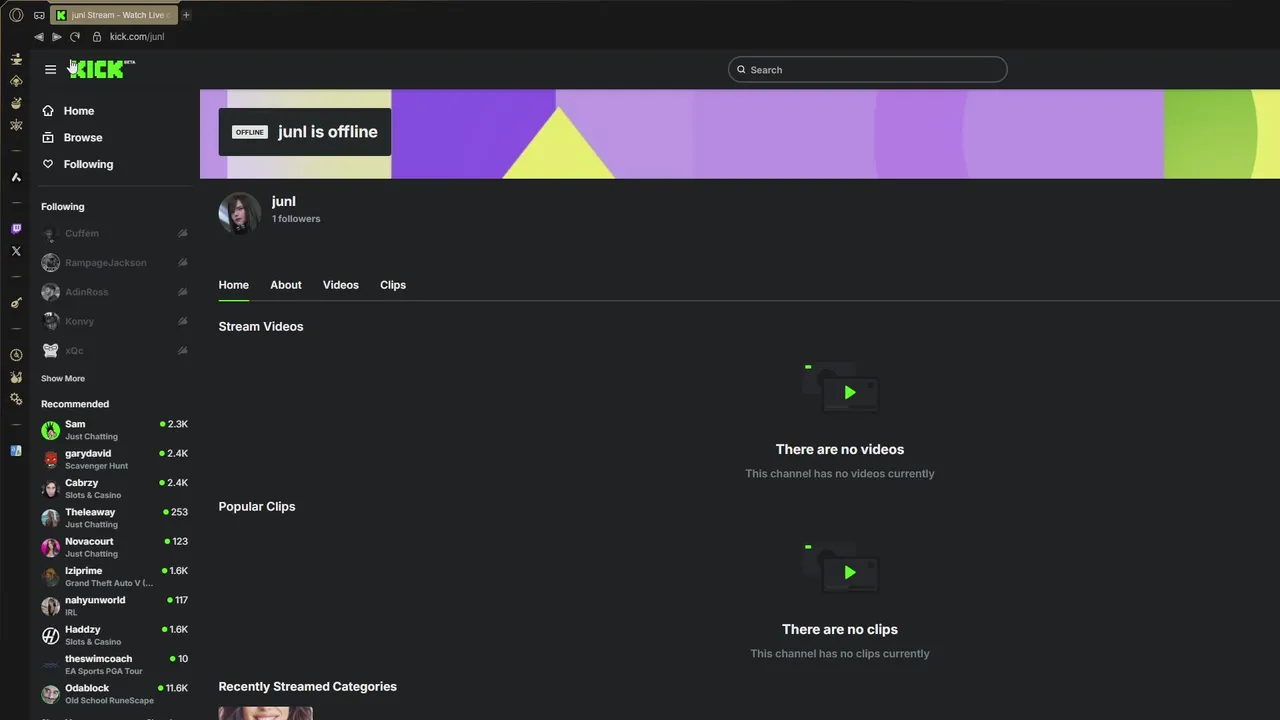Screen dimensions: 1280x720
Task: Click the play icon under Popular Clips
Action: pyautogui.click(x=850, y=573)
